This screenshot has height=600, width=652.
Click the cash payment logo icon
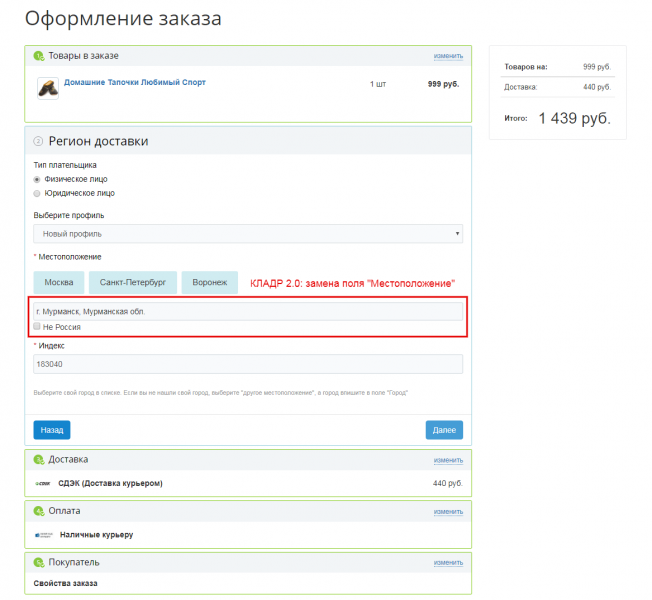pyautogui.click(x=43, y=535)
